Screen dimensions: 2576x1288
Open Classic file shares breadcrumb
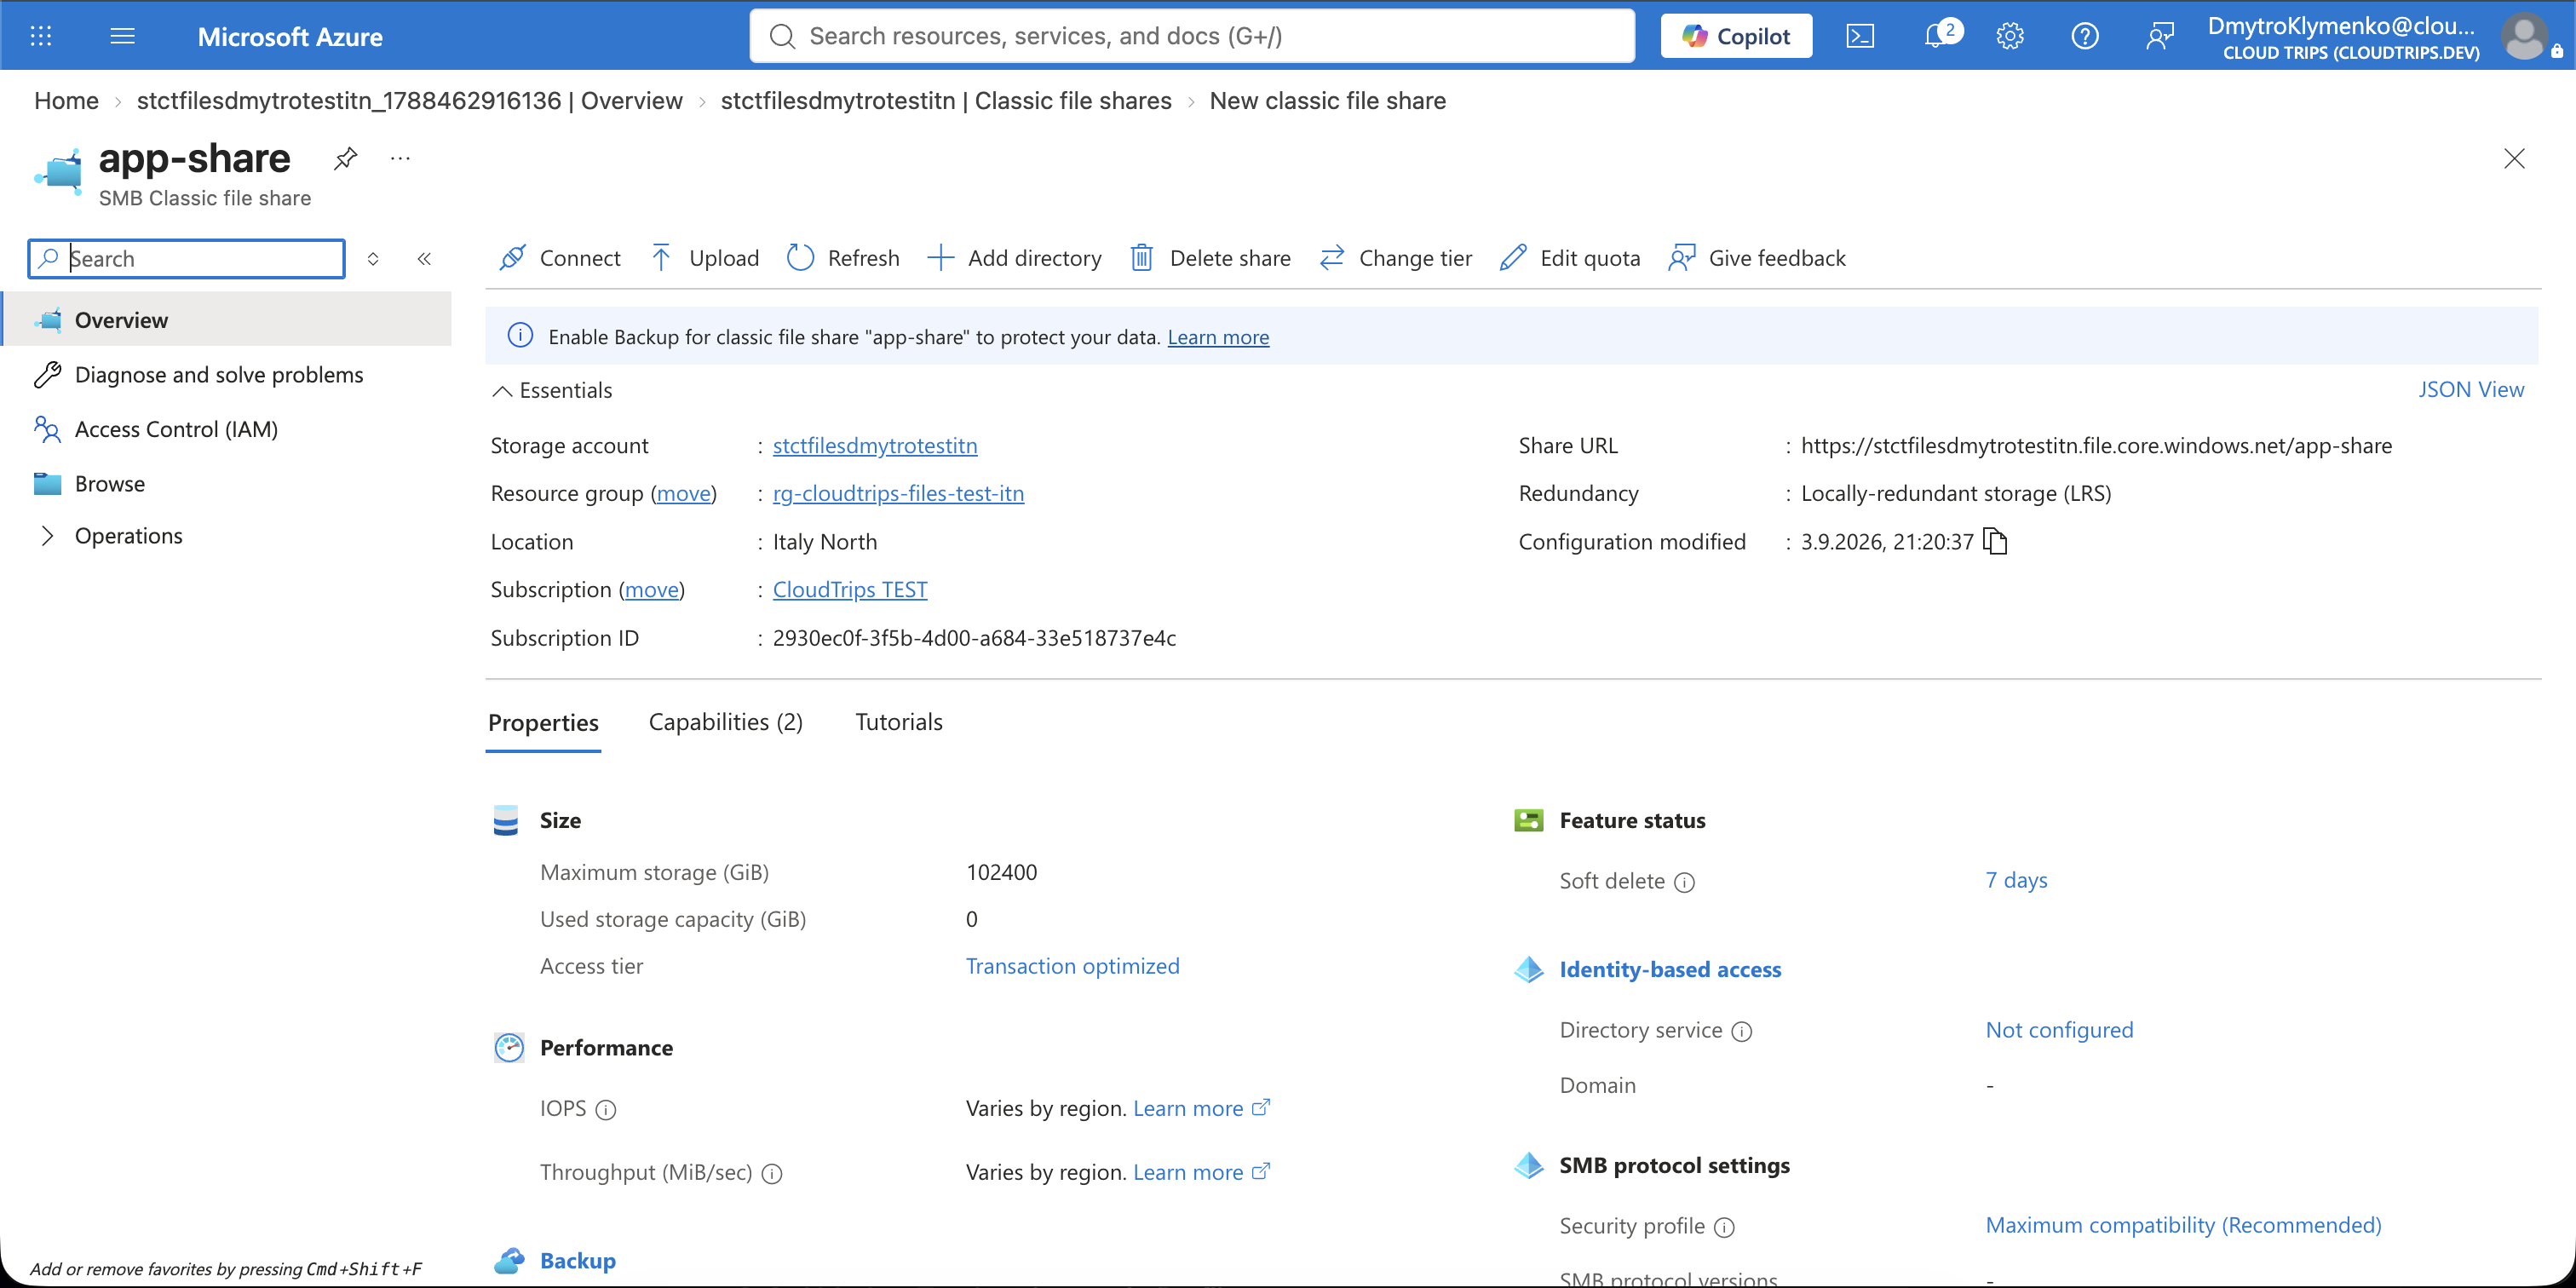[x=946, y=101]
